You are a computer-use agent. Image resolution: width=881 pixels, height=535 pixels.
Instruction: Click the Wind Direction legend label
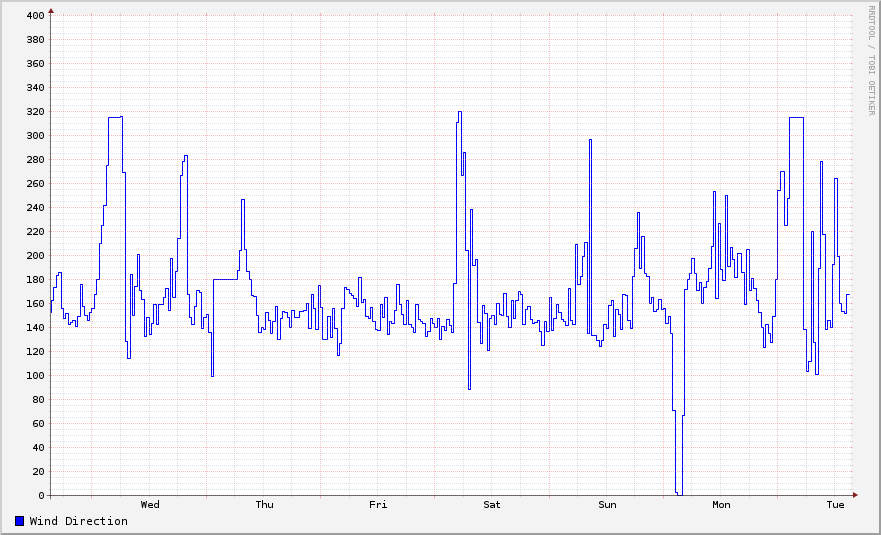pyautogui.click(x=79, y=521)
